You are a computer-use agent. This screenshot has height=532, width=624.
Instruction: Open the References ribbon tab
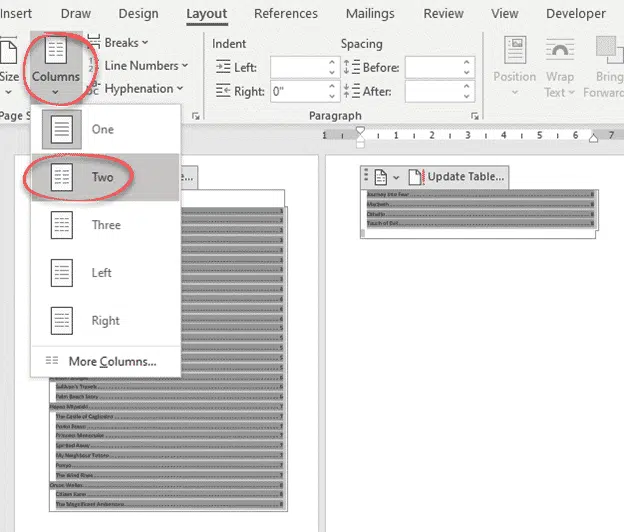click(x=286, y=14)
